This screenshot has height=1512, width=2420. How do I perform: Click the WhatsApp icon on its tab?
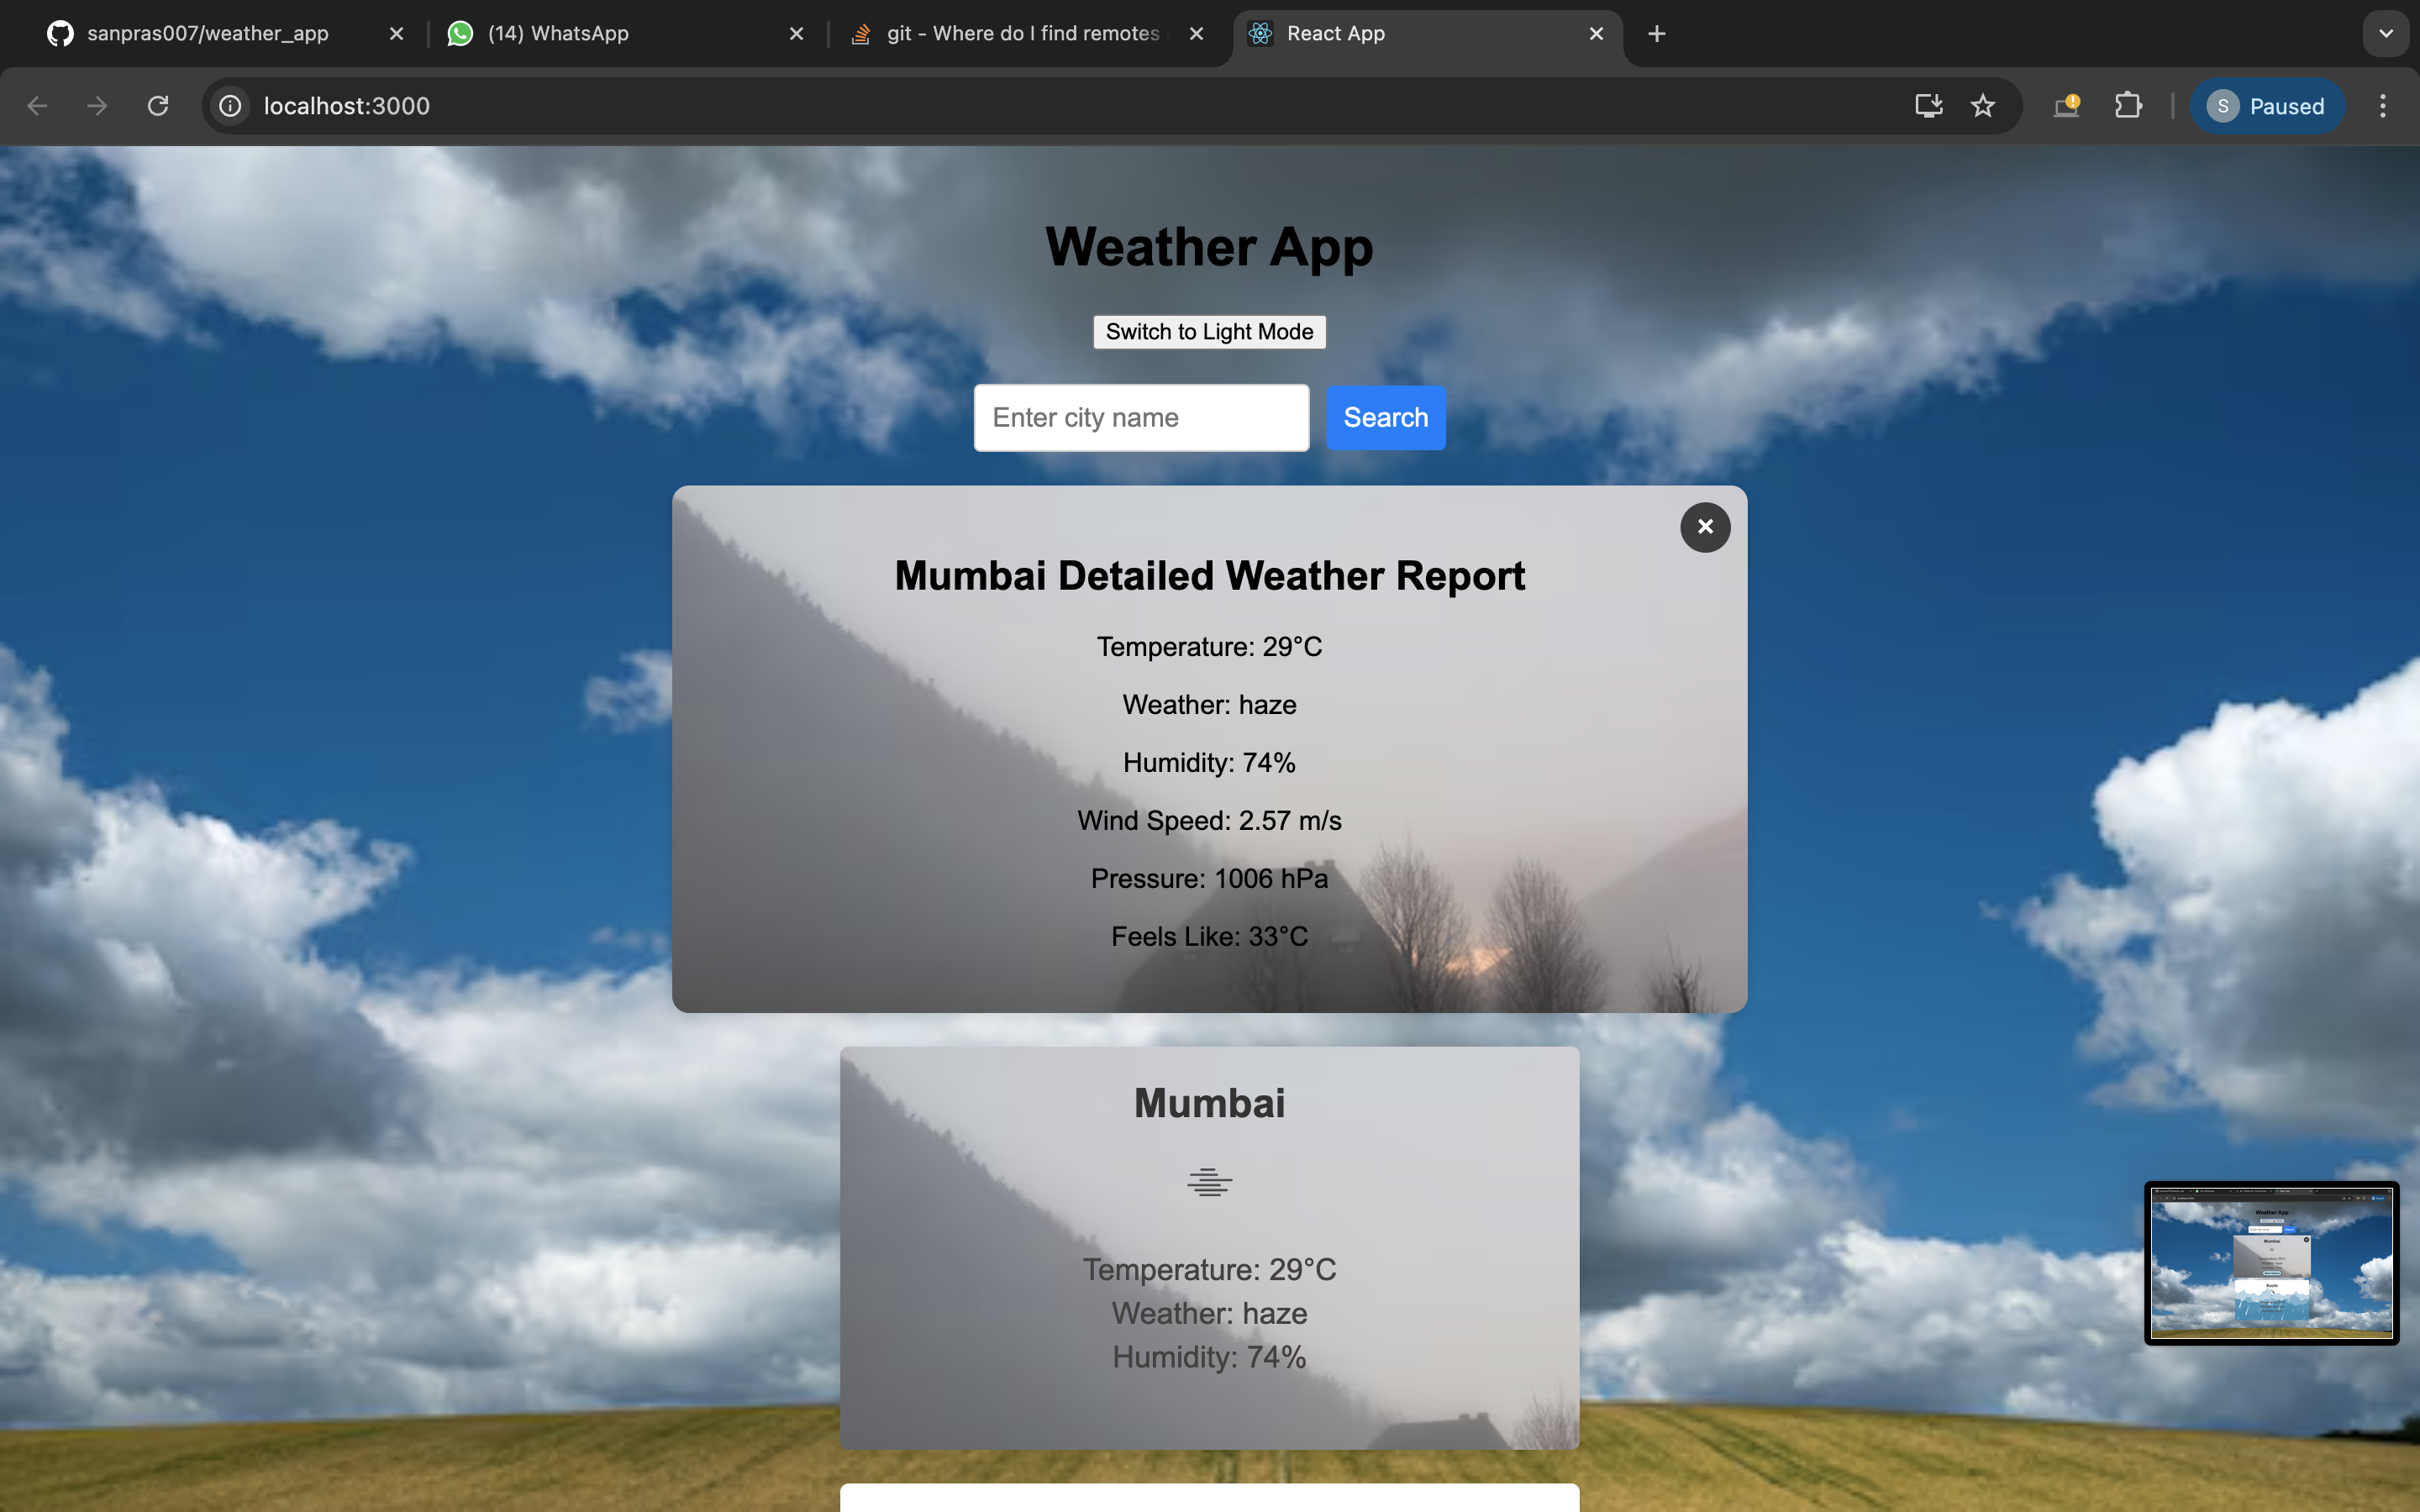coord(460,33)
